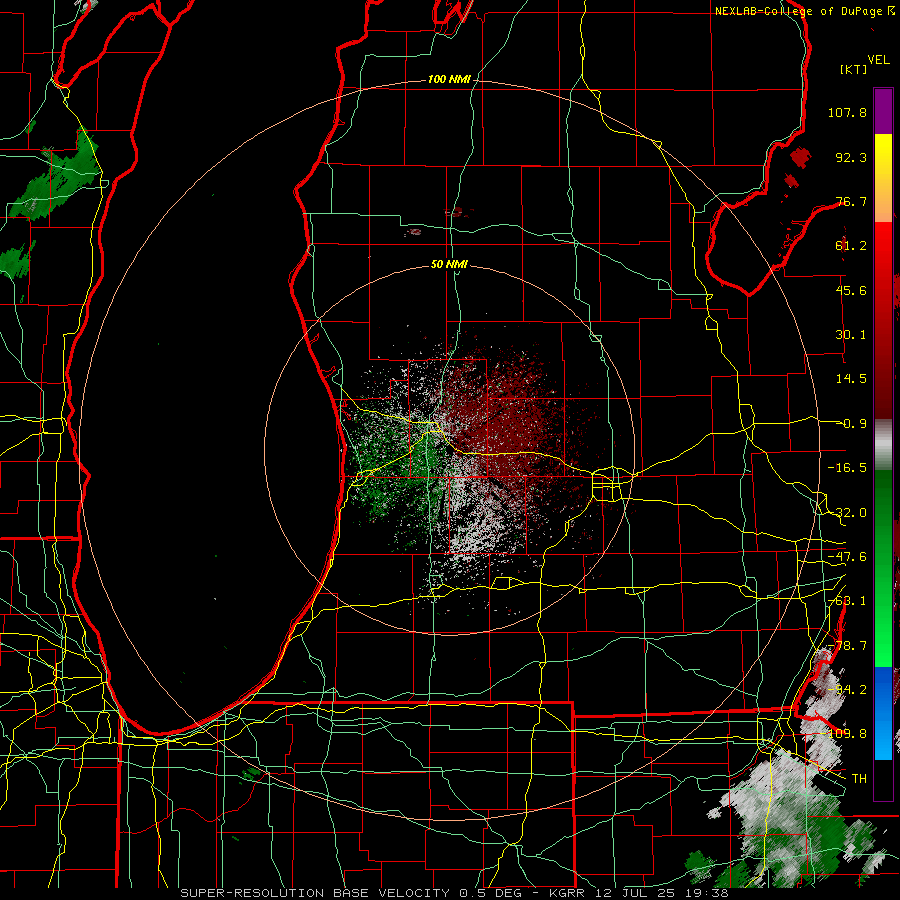Click the -32.0 scale value
The image size is (900, 900).
847,513
